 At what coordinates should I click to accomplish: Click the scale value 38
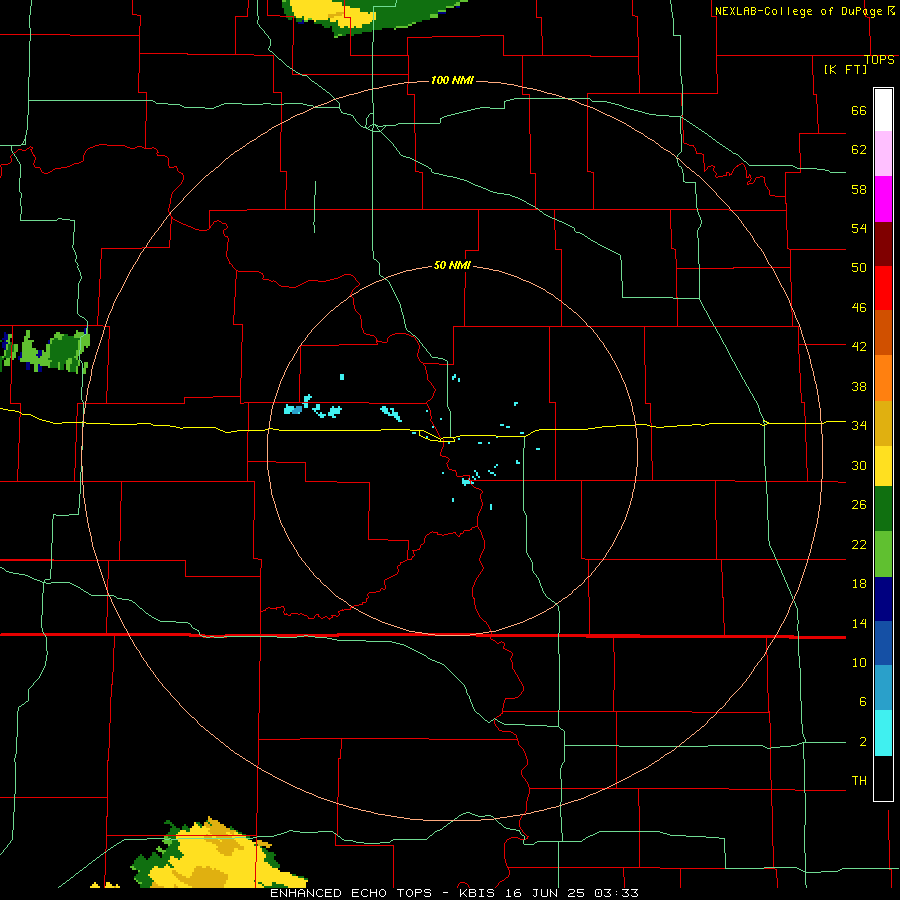coord(859,386)
